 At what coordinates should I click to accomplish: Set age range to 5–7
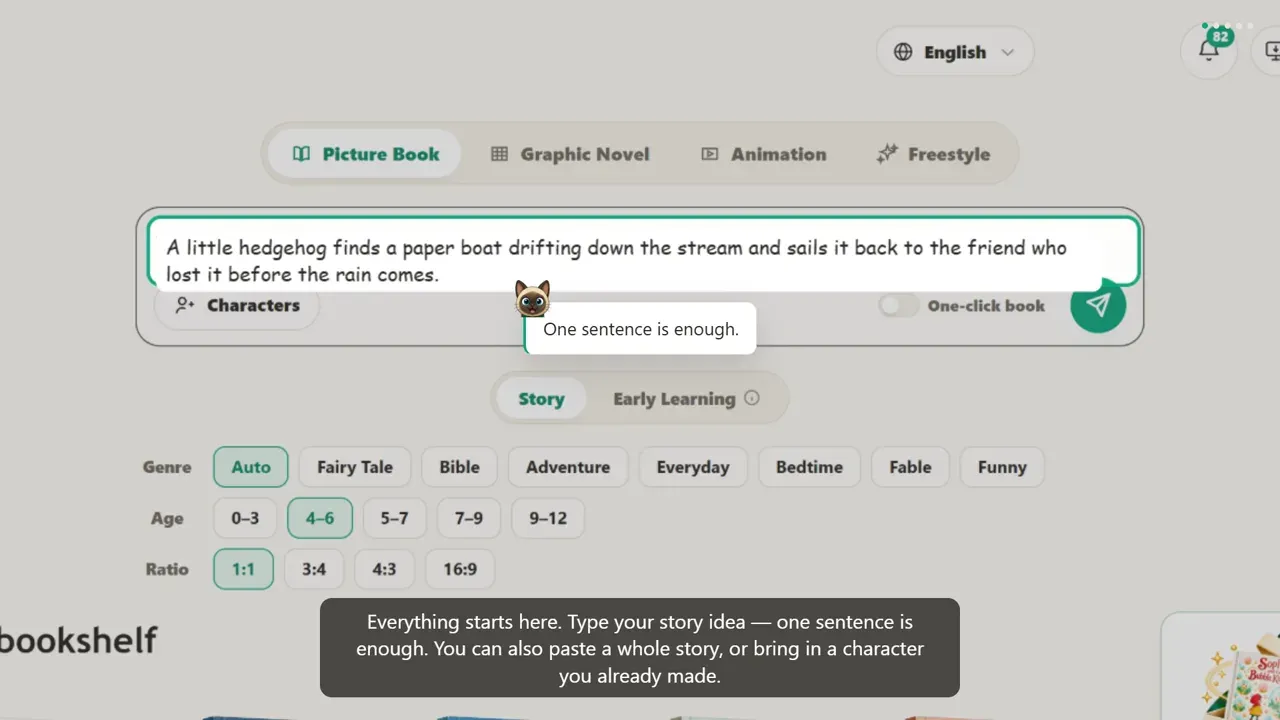coord(394,518)
